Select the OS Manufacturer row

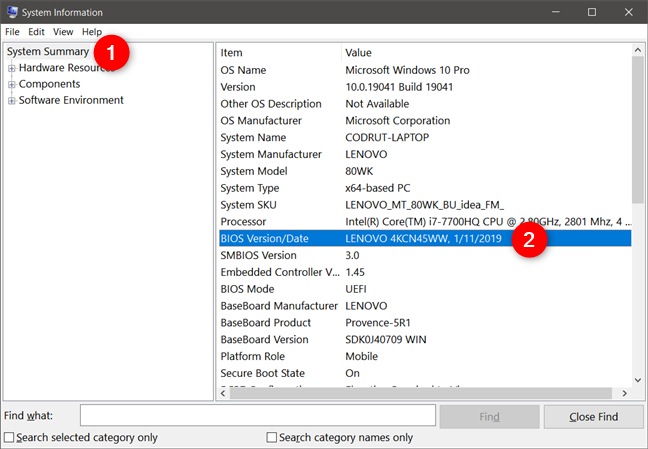425,121
